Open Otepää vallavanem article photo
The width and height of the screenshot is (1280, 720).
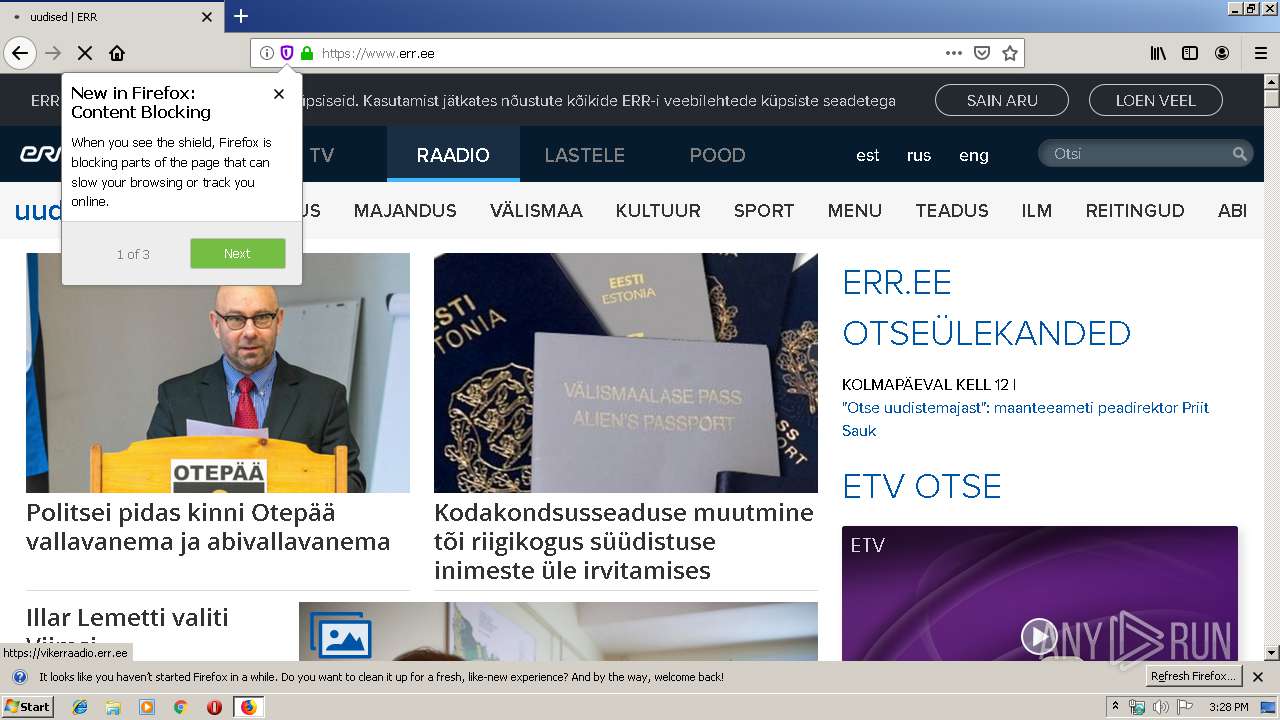click(x=218, y=372)
